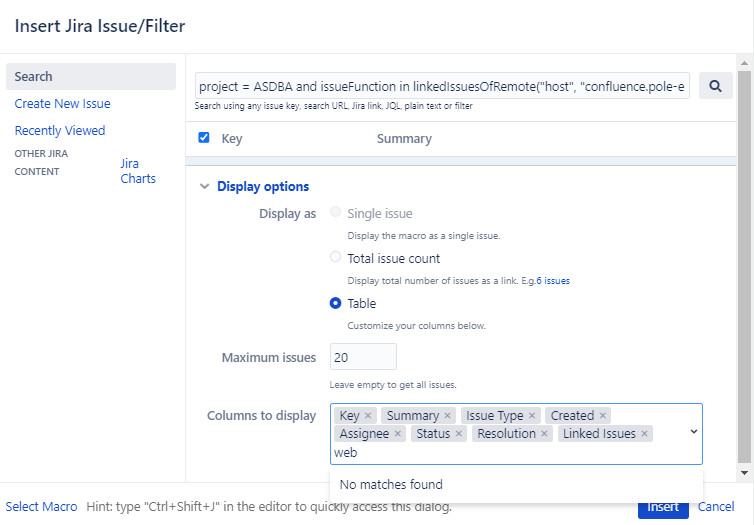Remove the Key column tag
This screenshot has height=525, width=754.
368,415
